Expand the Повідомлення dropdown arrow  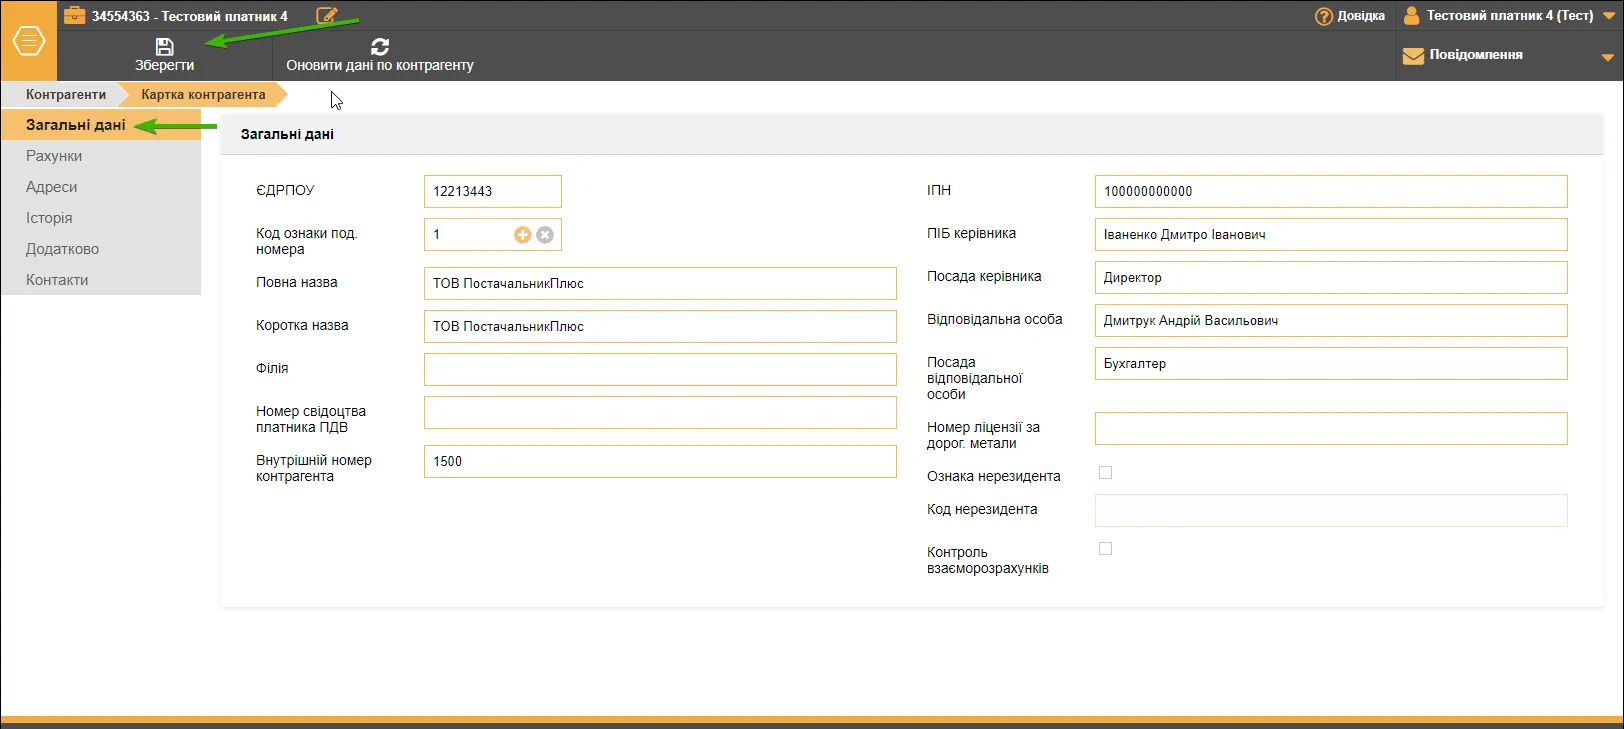click(x=1608, y=57)
